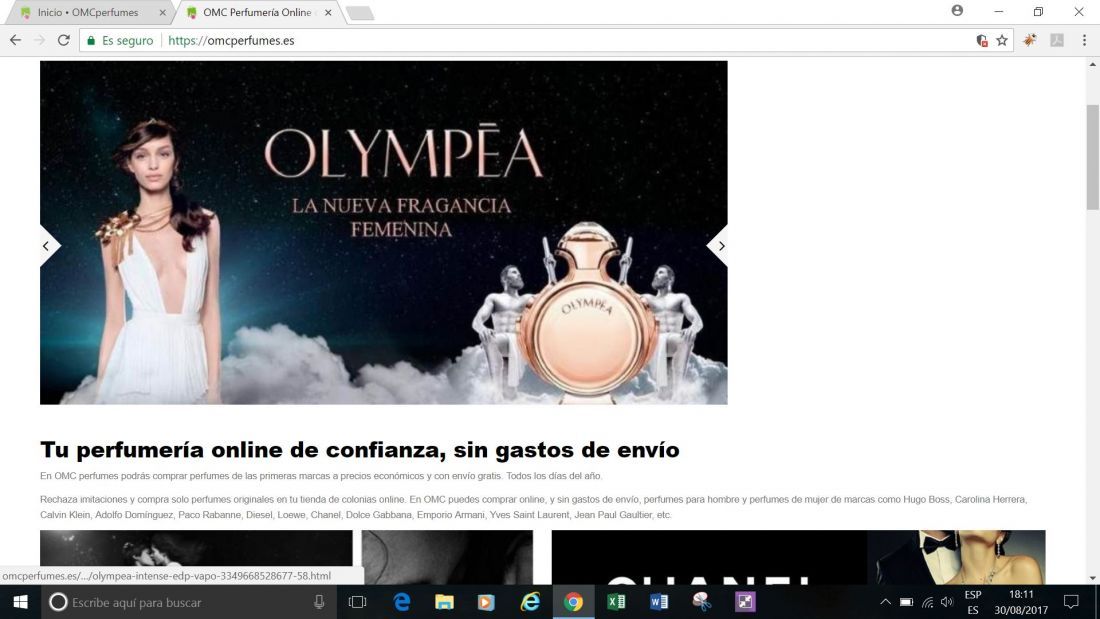Image resolution: width=1100 pixels, height=619 pixels.
Task: Launch Internet Explorer from the taskbar
Action: [530, 602]
